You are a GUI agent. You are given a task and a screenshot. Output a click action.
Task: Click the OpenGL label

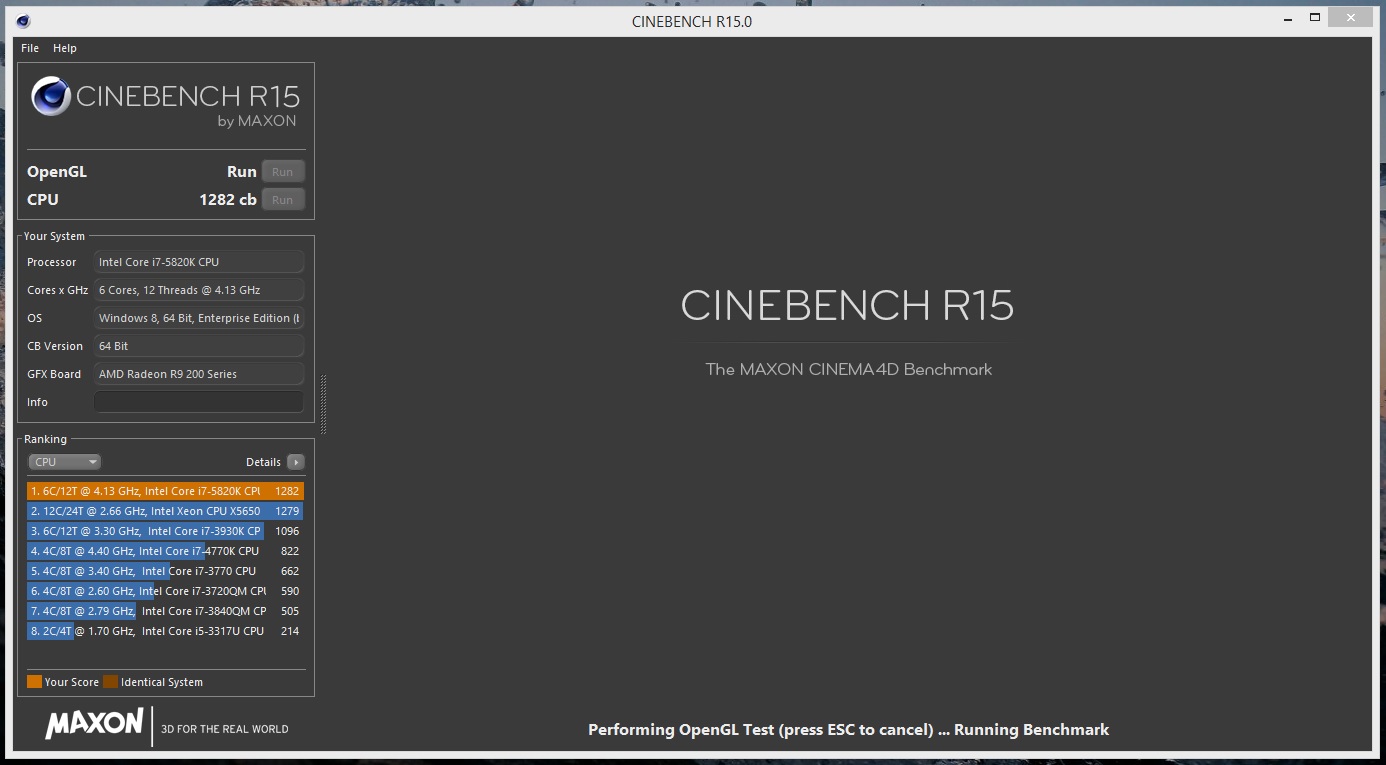tap(57, 172)
